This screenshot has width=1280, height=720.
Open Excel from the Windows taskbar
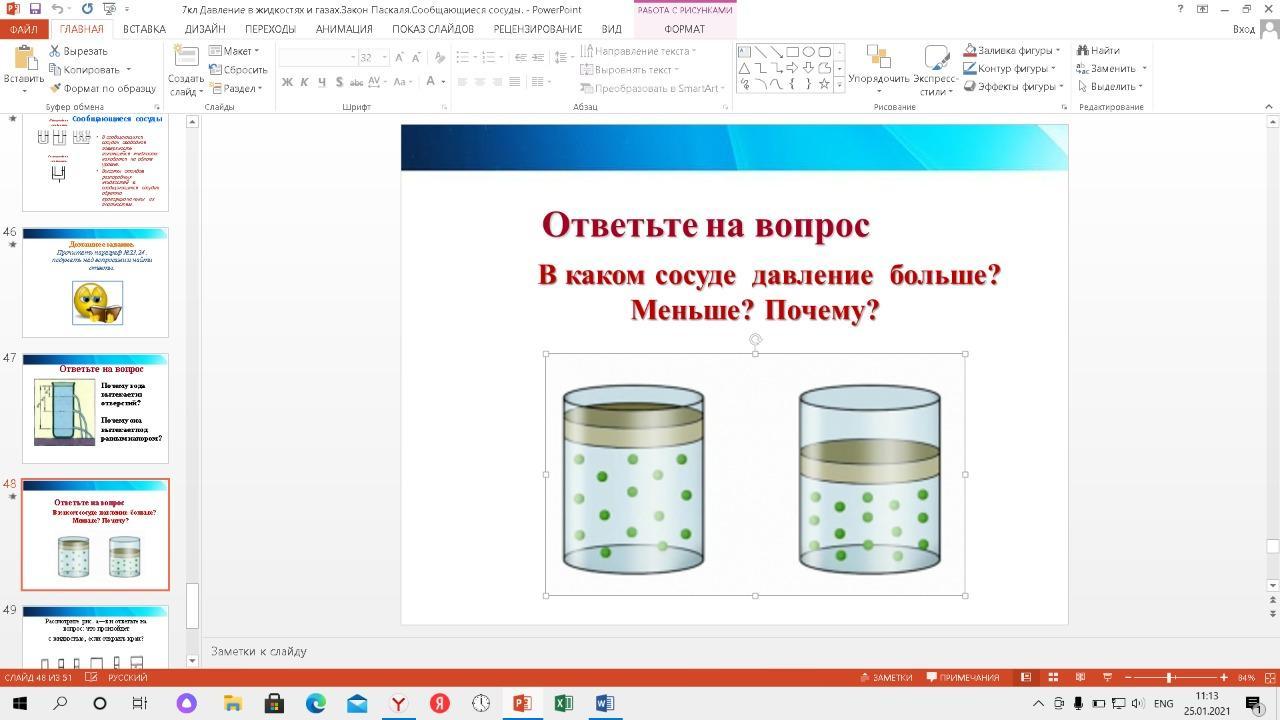pos(563,703)
